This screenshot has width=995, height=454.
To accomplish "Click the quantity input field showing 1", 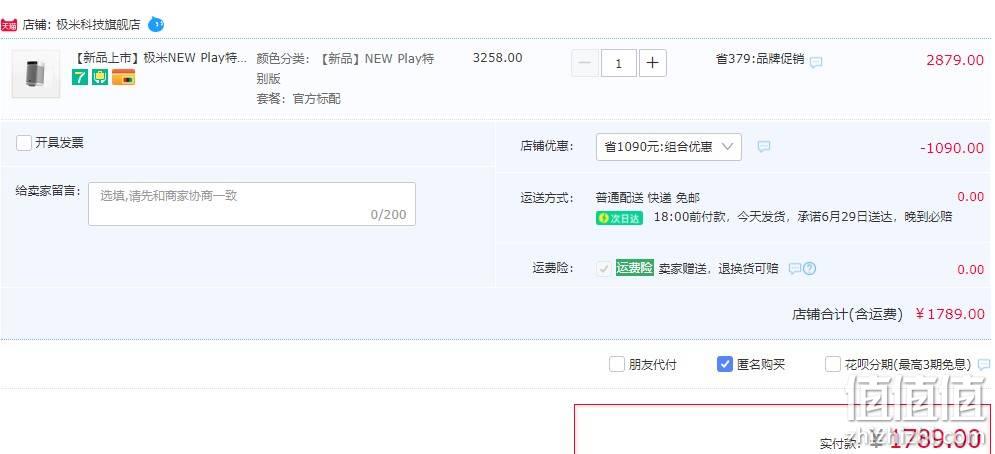I will click(619, 63).
